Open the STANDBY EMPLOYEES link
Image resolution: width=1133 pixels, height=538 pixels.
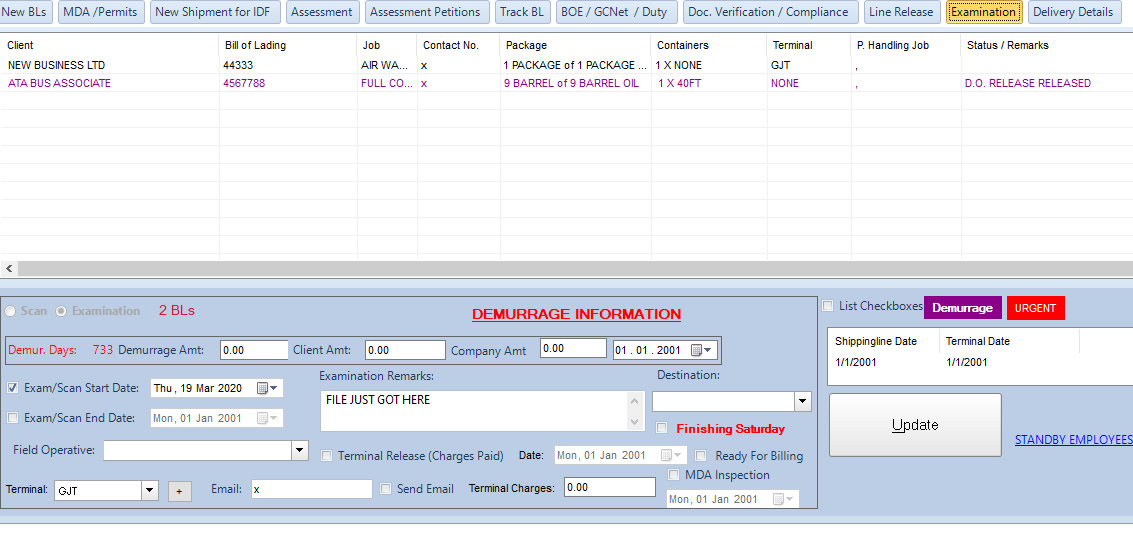coord(1073,440)
